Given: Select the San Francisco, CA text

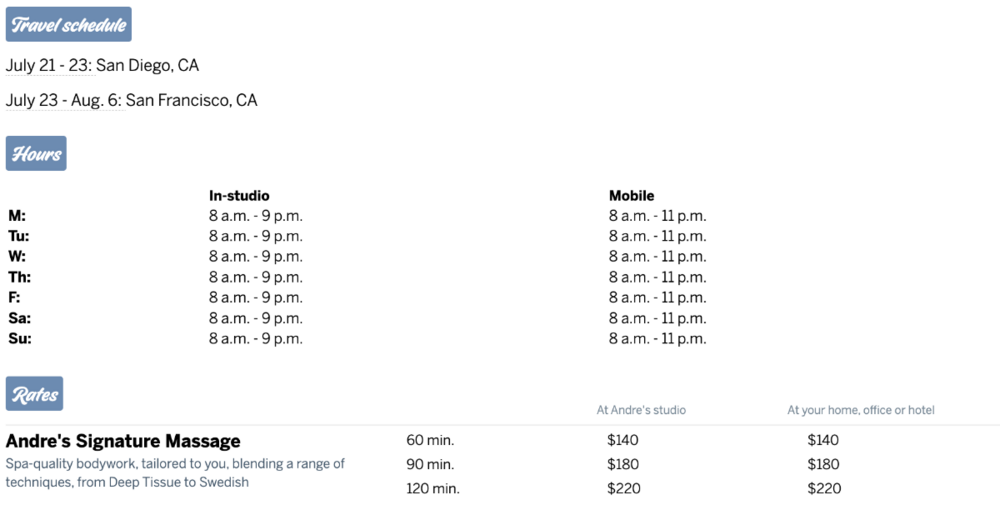Looking at the screenshot, I should pyautogui.click(x=192, y=100).
